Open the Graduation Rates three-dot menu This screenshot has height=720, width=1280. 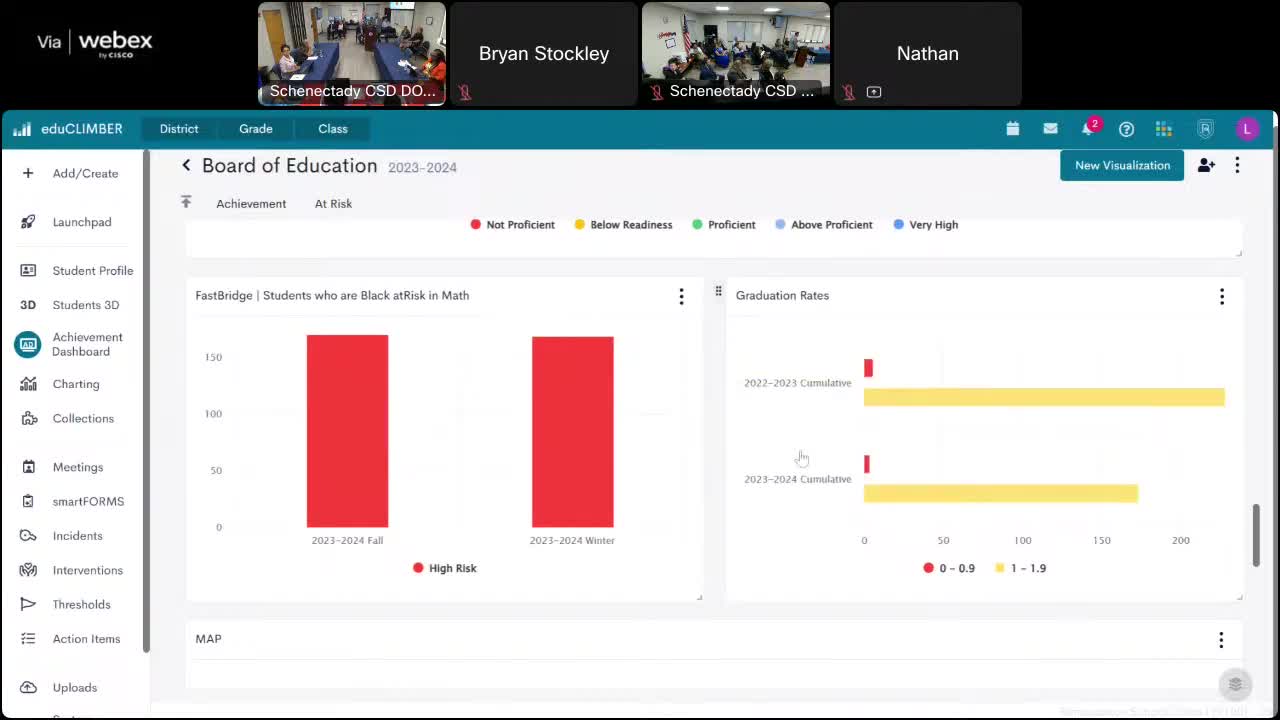coord(1221,296)
